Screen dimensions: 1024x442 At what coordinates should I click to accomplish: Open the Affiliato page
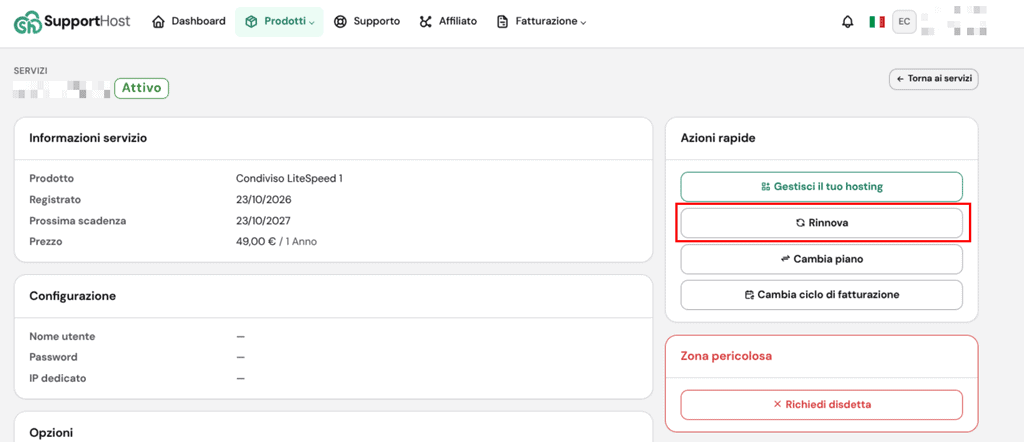tap(448, 22)
